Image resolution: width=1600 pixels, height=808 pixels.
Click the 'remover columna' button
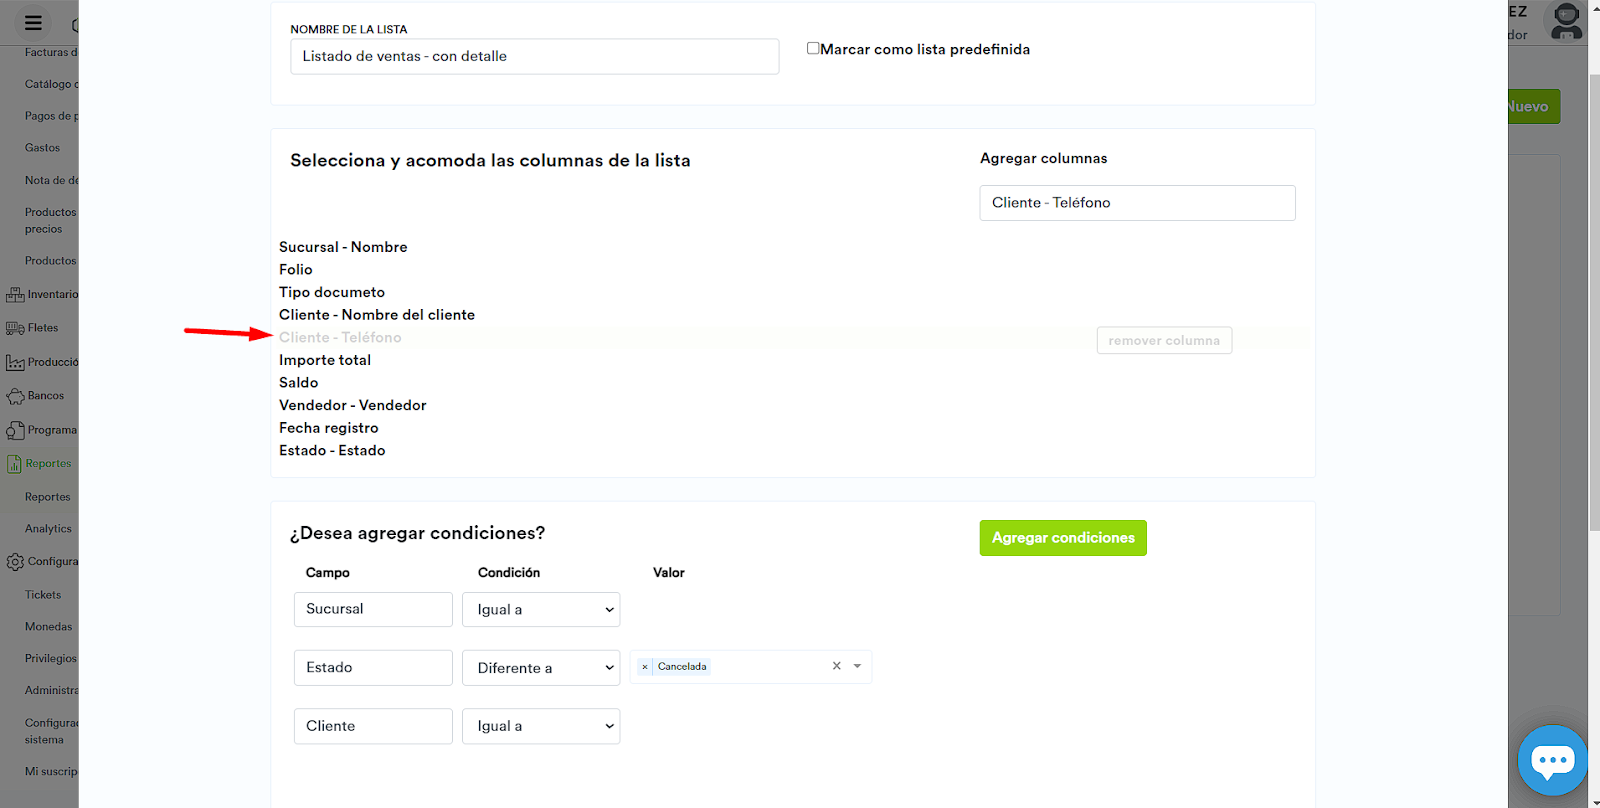click(1164, 341)
